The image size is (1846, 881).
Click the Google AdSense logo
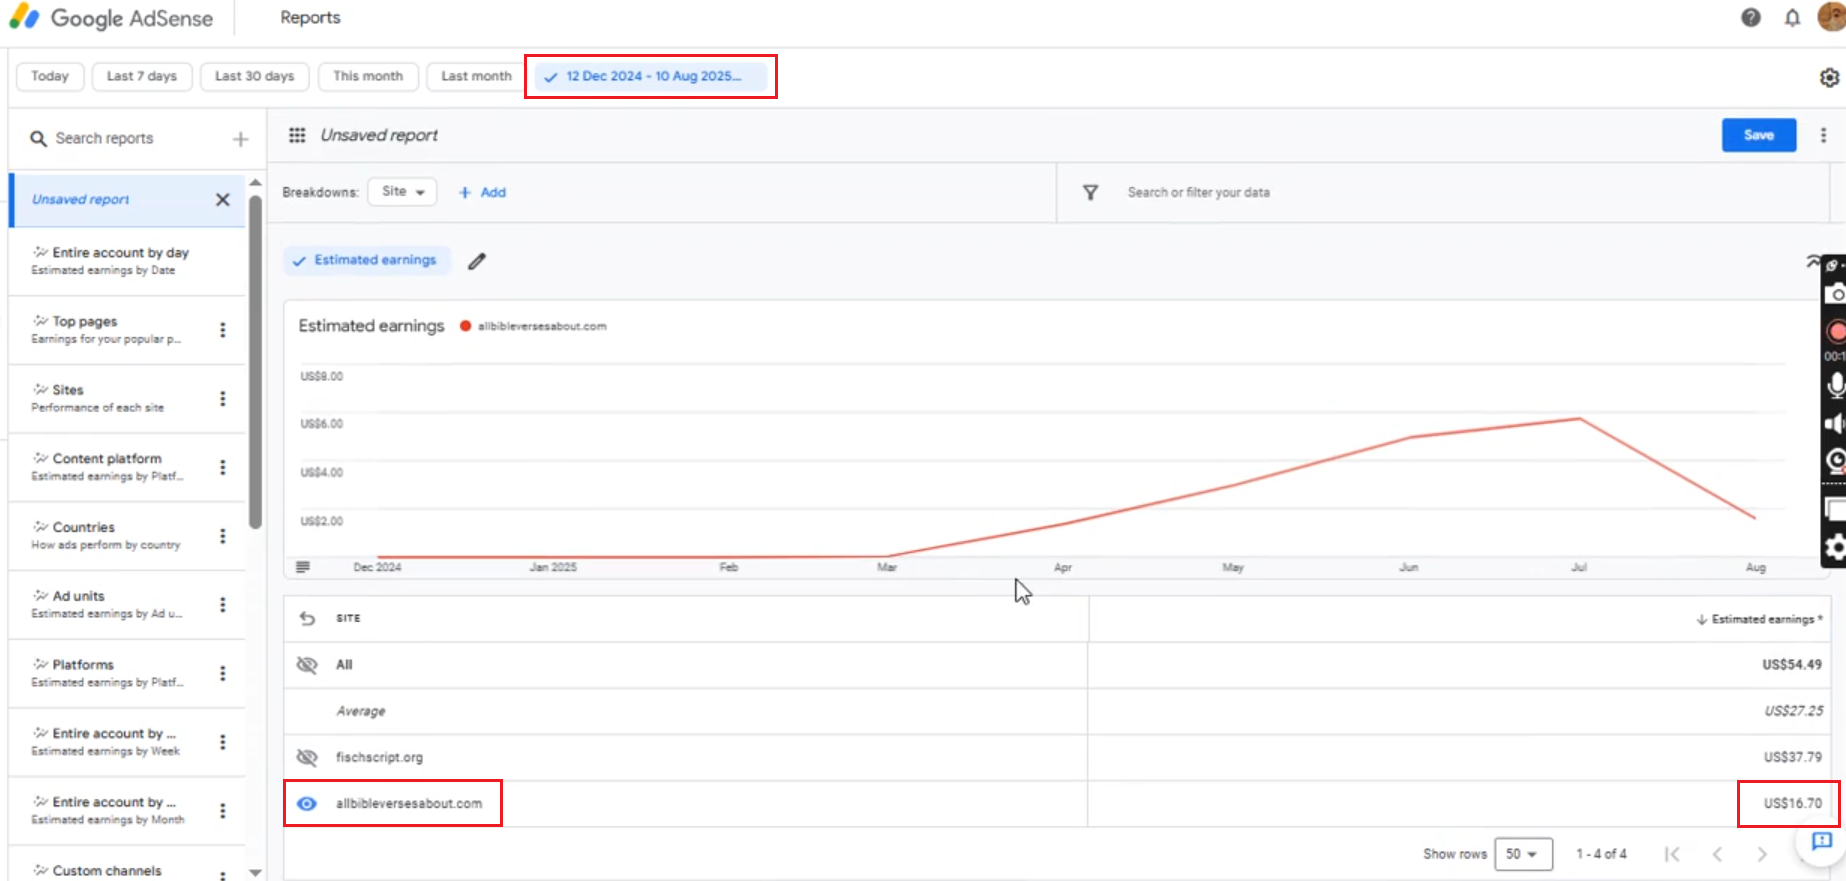point(111,18)
